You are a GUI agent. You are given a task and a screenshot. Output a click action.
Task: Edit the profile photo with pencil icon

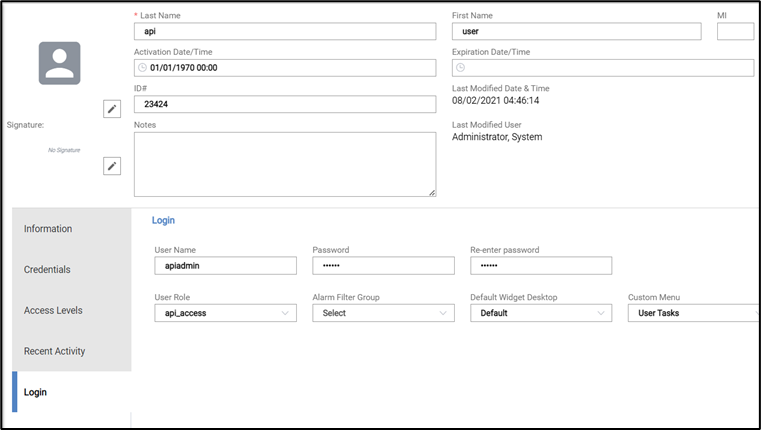pos(112,109)
